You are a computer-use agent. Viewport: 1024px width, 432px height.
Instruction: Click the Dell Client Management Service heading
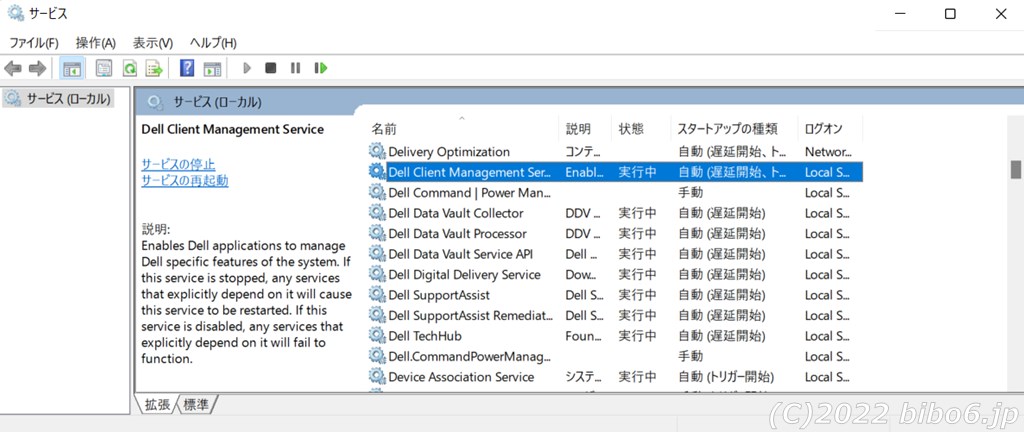232,129
